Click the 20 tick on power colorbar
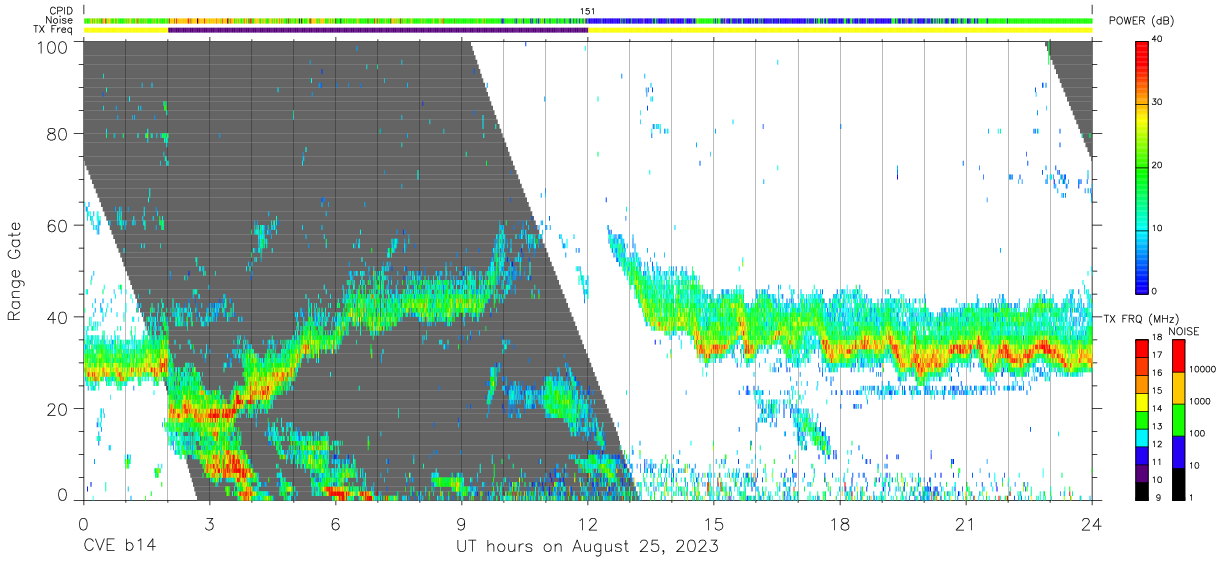 click(1157, 165)
